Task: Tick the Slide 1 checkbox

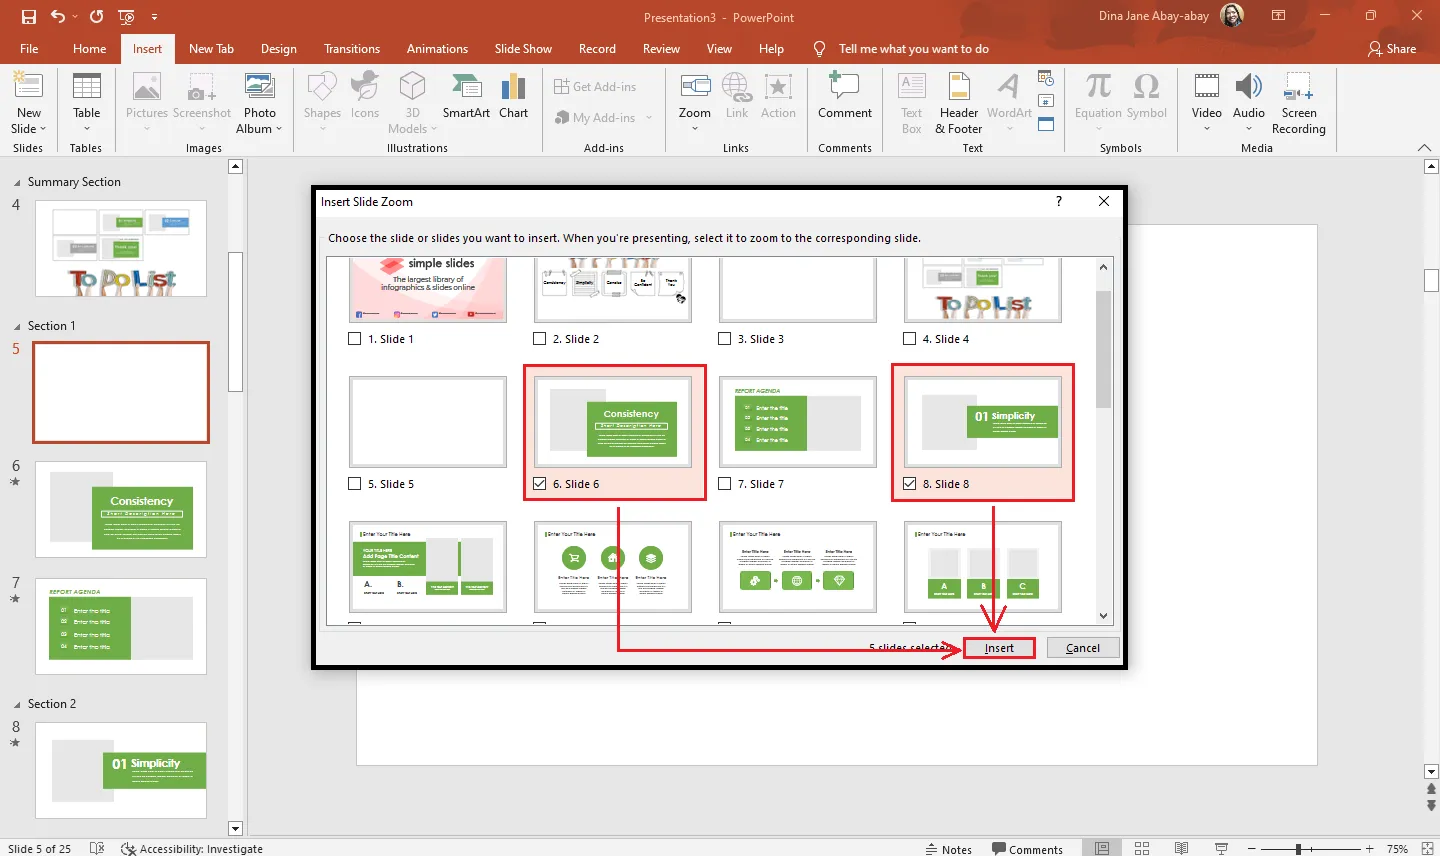Action: point(355,339)
